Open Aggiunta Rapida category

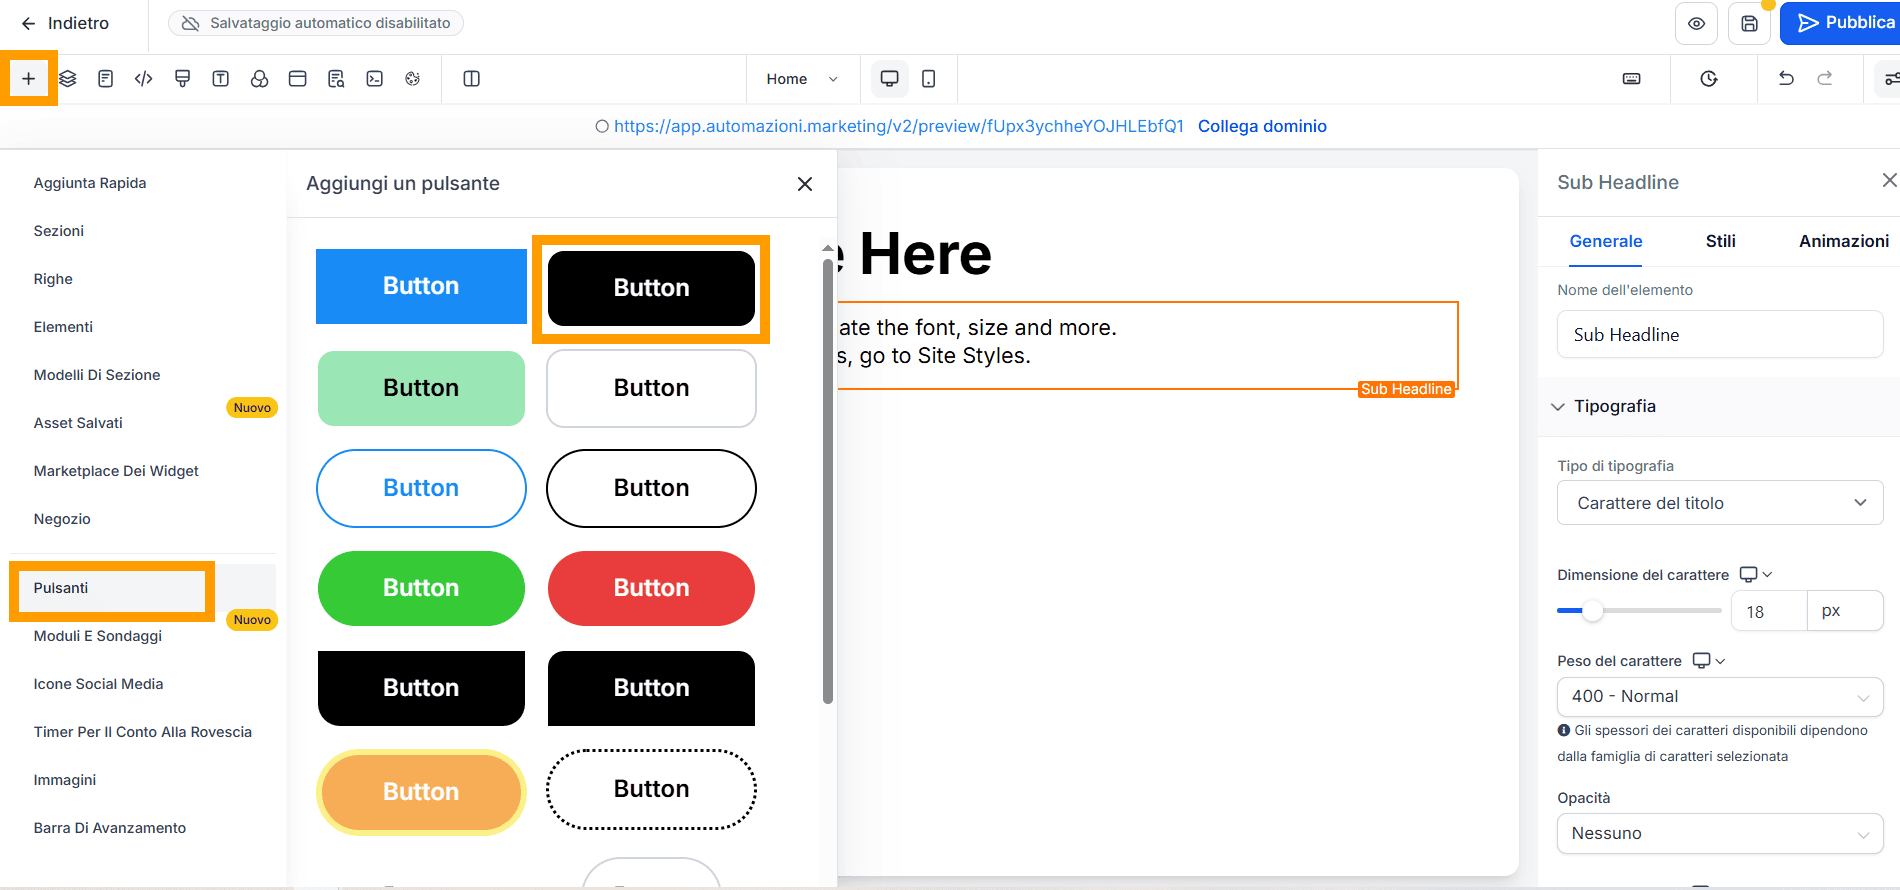(90, 183)
